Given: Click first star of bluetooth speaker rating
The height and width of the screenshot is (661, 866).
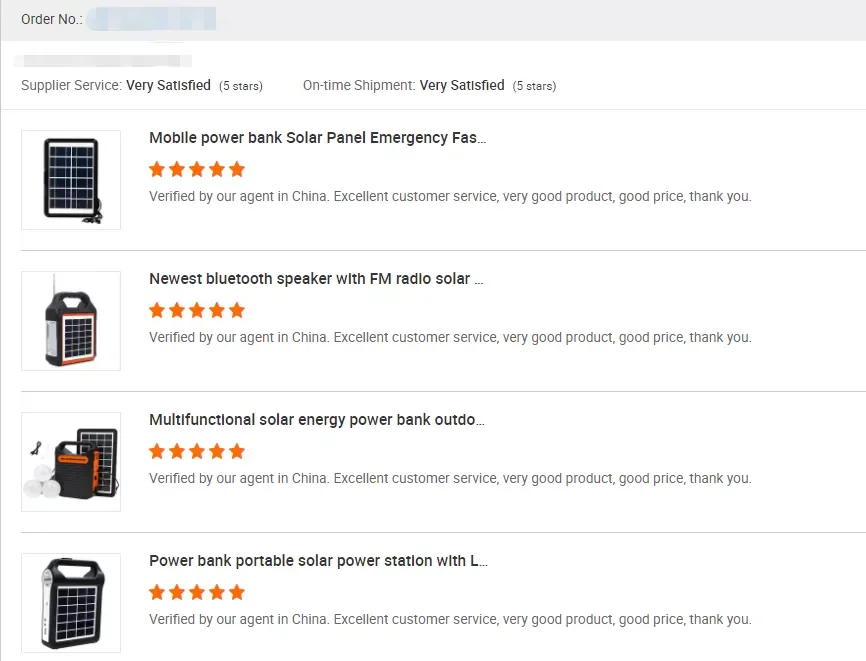Looking at the screenshot, I should (x=157, y=310).
